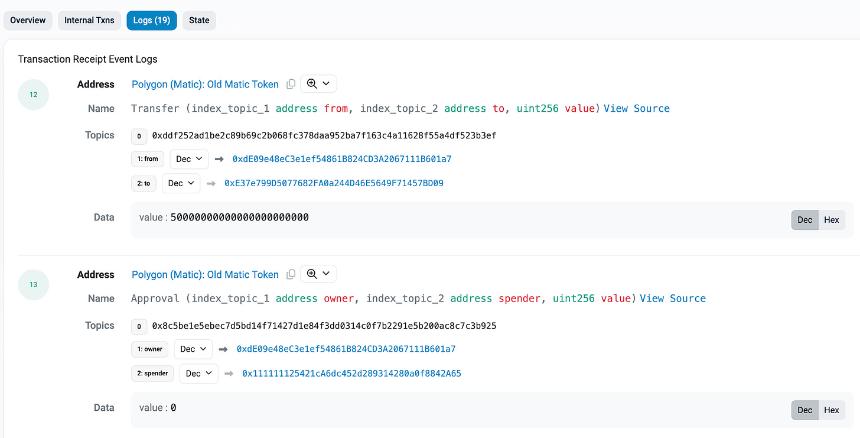
Task: Switch Transfer value data to Dec
Action: [x=805, y=220]
